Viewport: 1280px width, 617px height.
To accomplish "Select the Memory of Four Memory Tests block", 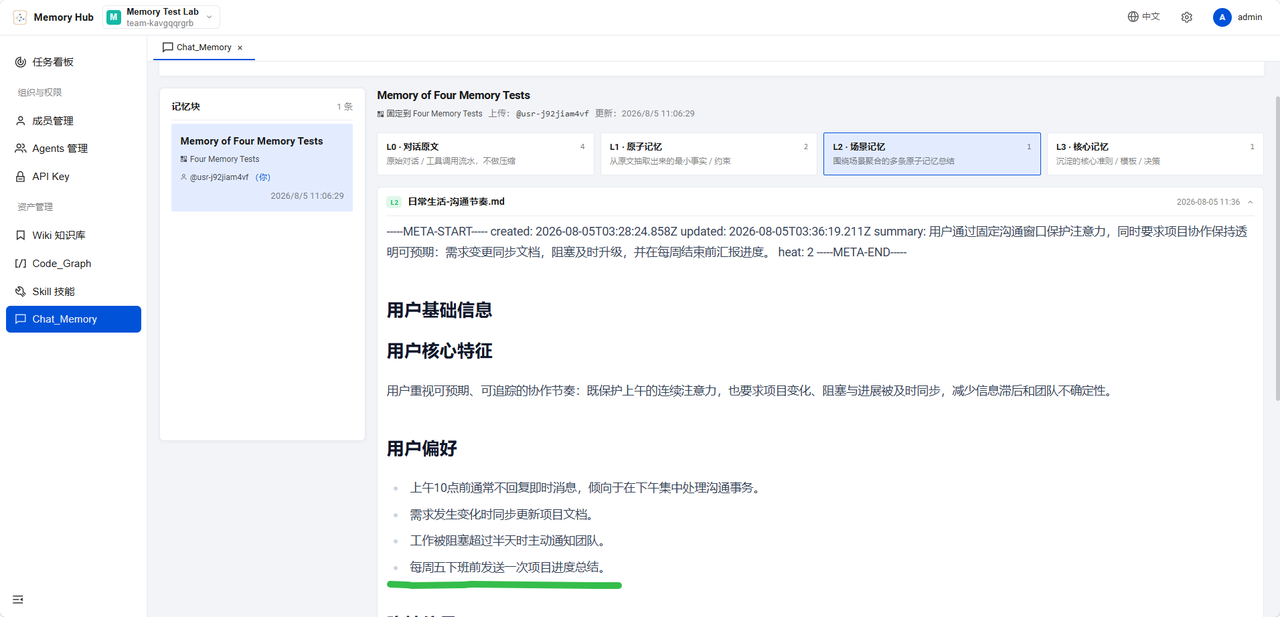I will (x=262, y=168).
